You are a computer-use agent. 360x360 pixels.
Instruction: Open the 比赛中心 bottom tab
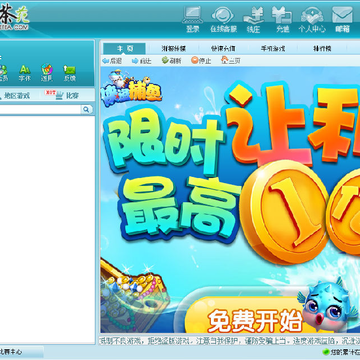pos(21,352)
